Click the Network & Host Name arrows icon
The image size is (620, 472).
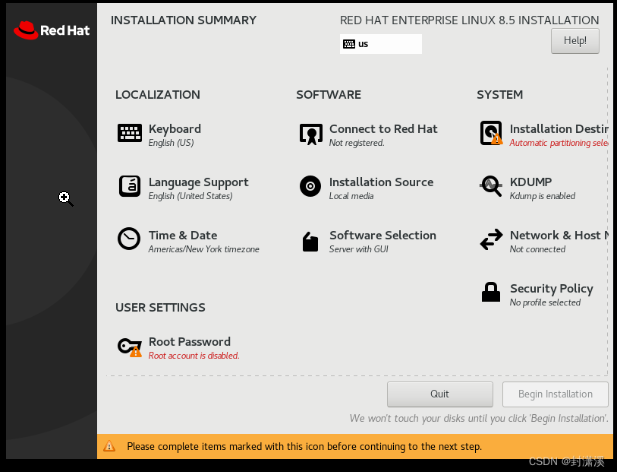(x=491, y=240)
